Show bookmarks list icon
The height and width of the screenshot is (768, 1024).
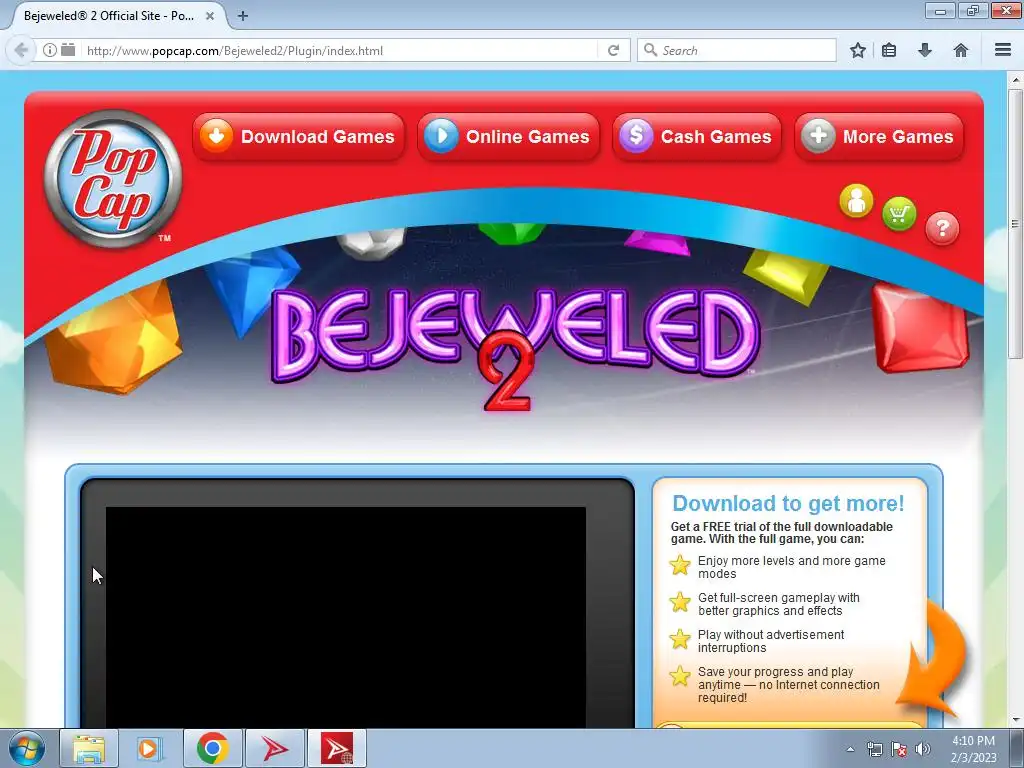(x=889, y=50)
